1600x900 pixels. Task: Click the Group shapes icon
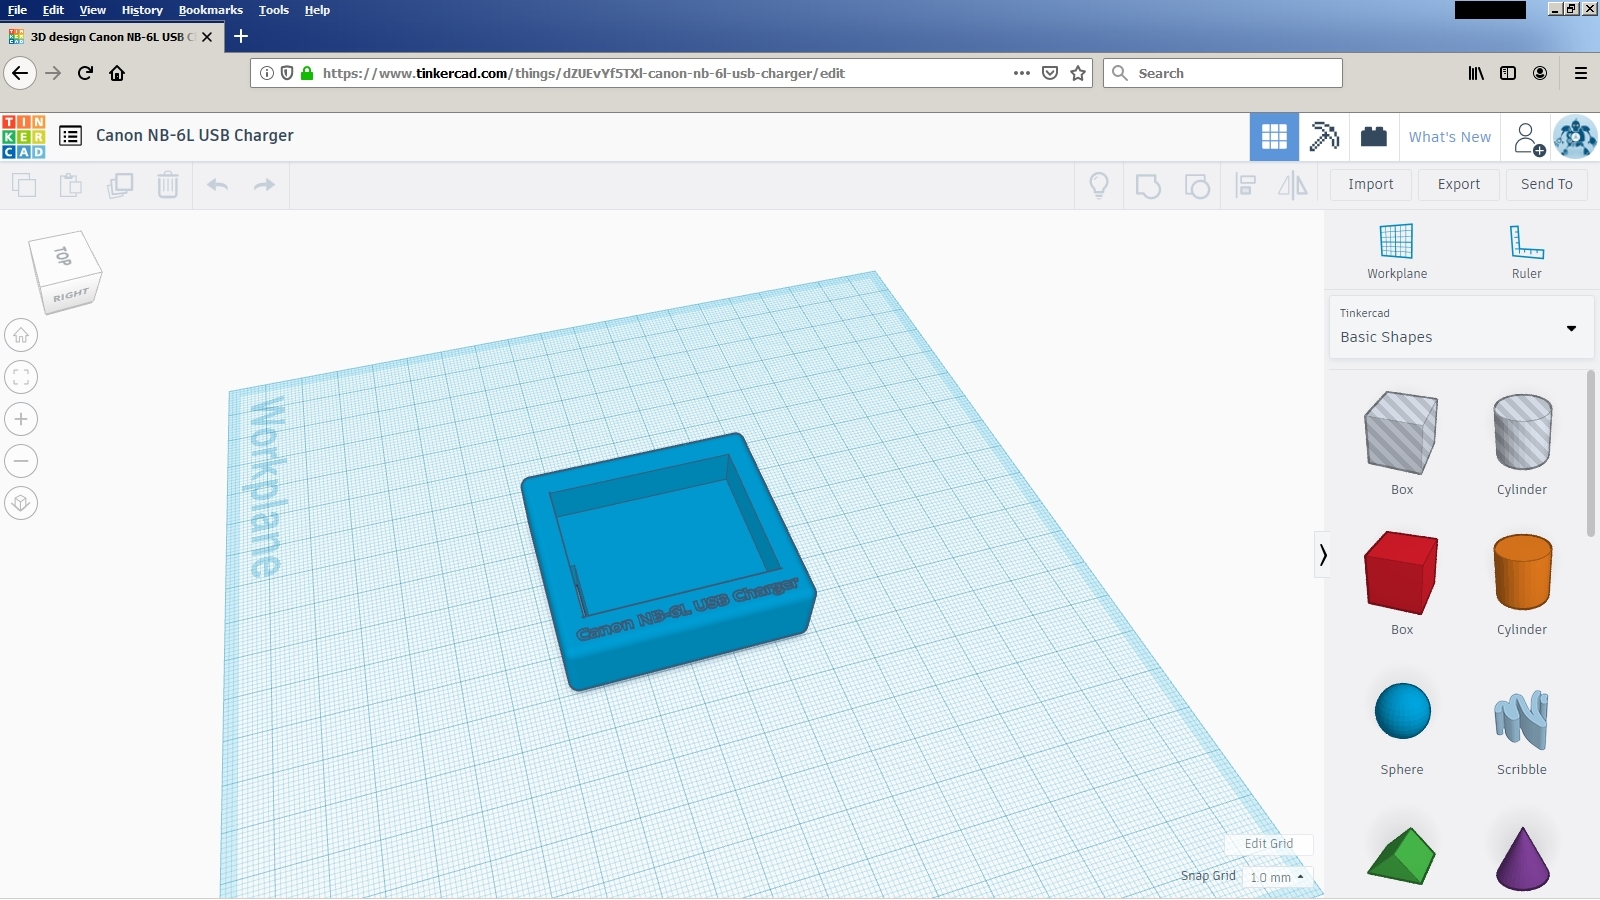(x=1148, y=185)
